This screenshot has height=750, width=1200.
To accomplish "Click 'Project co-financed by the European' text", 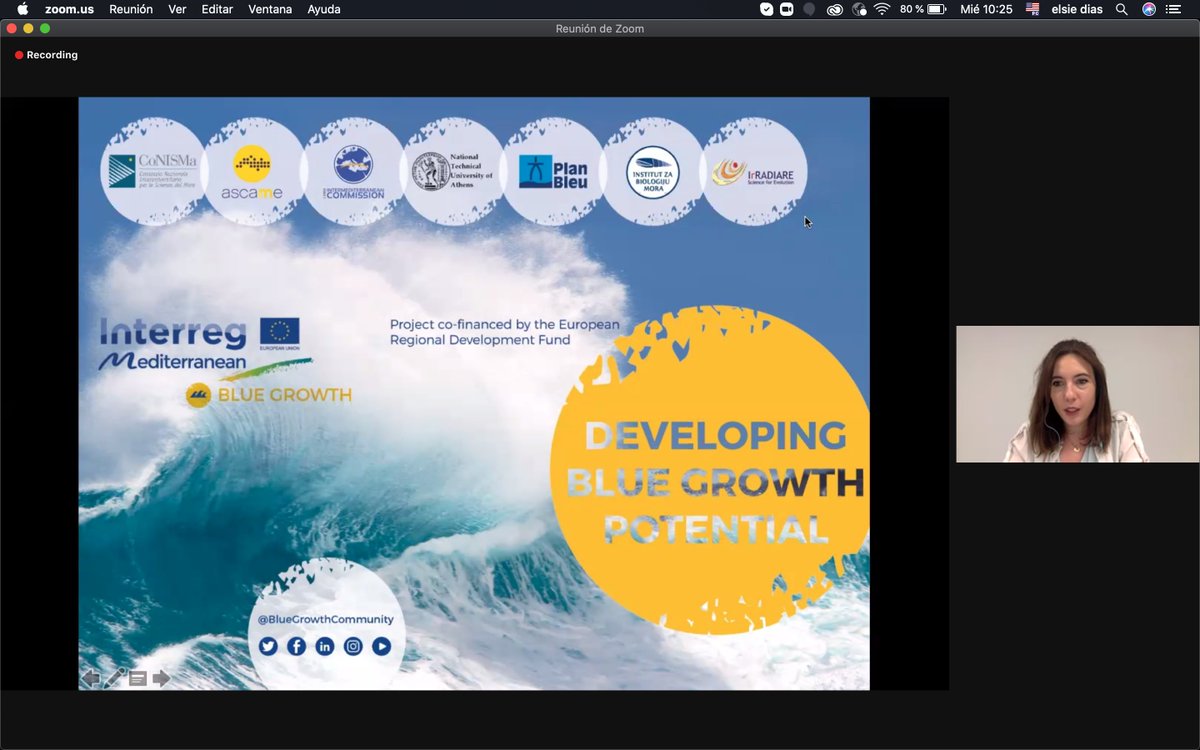I will 504,324.
